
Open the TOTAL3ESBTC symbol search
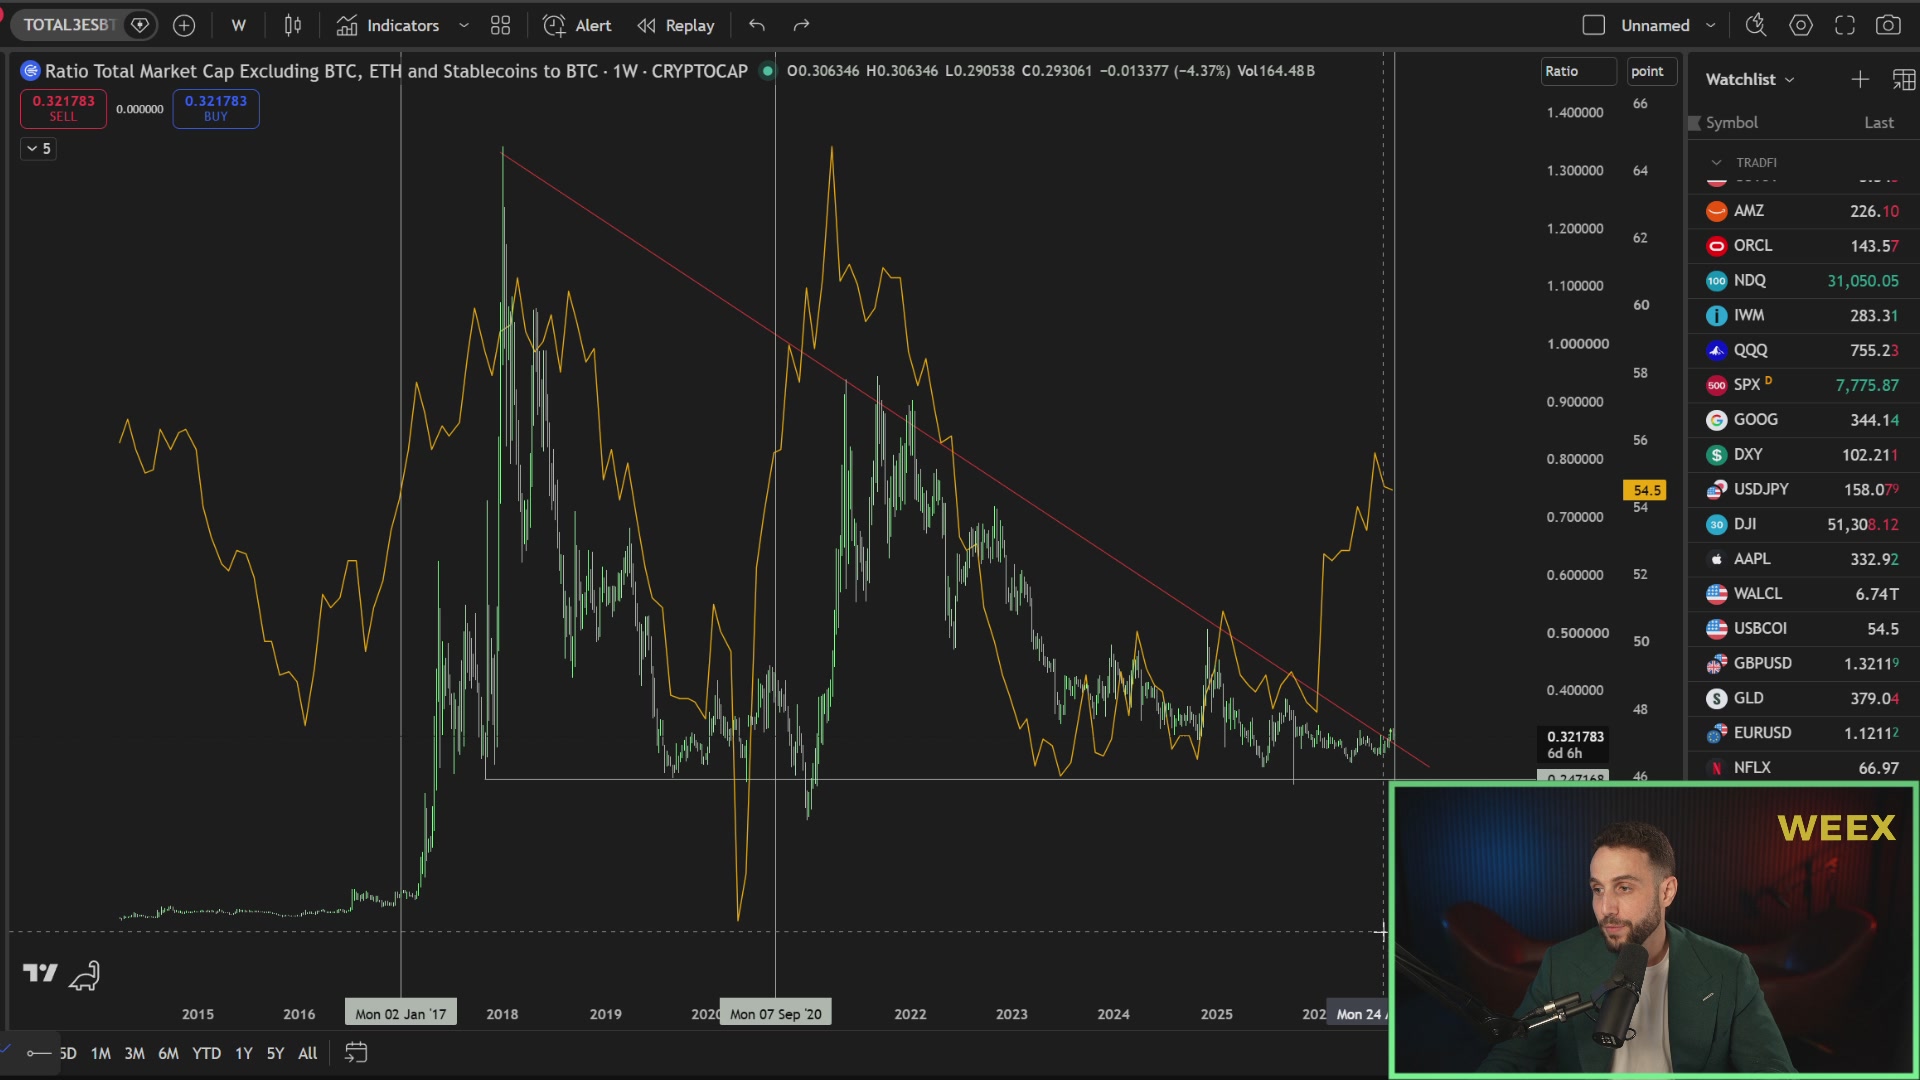(x=70, y=25)
